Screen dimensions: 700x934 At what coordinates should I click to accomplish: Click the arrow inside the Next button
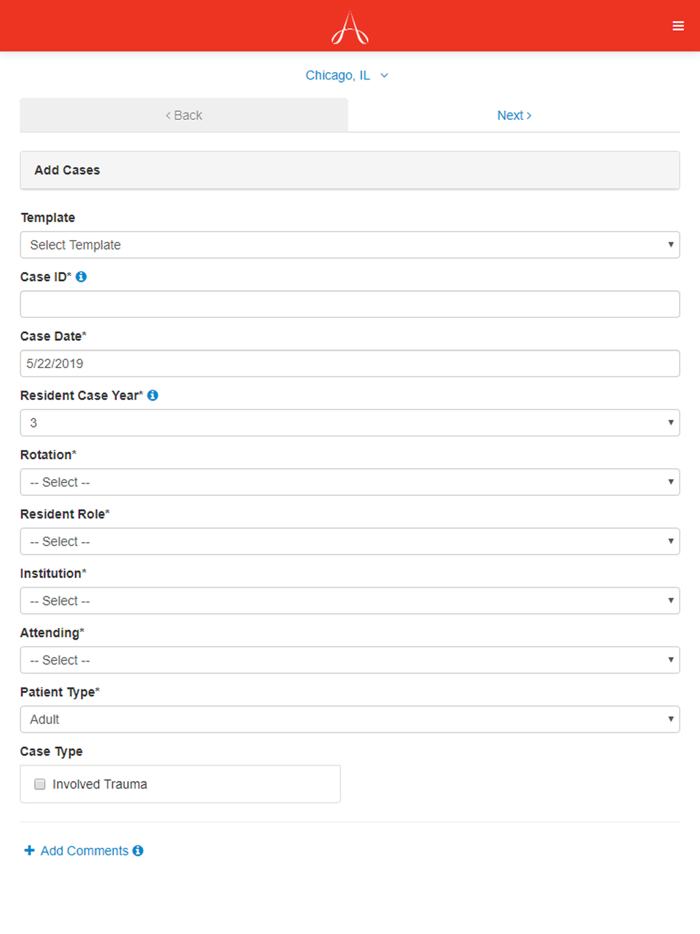[527, 115]
